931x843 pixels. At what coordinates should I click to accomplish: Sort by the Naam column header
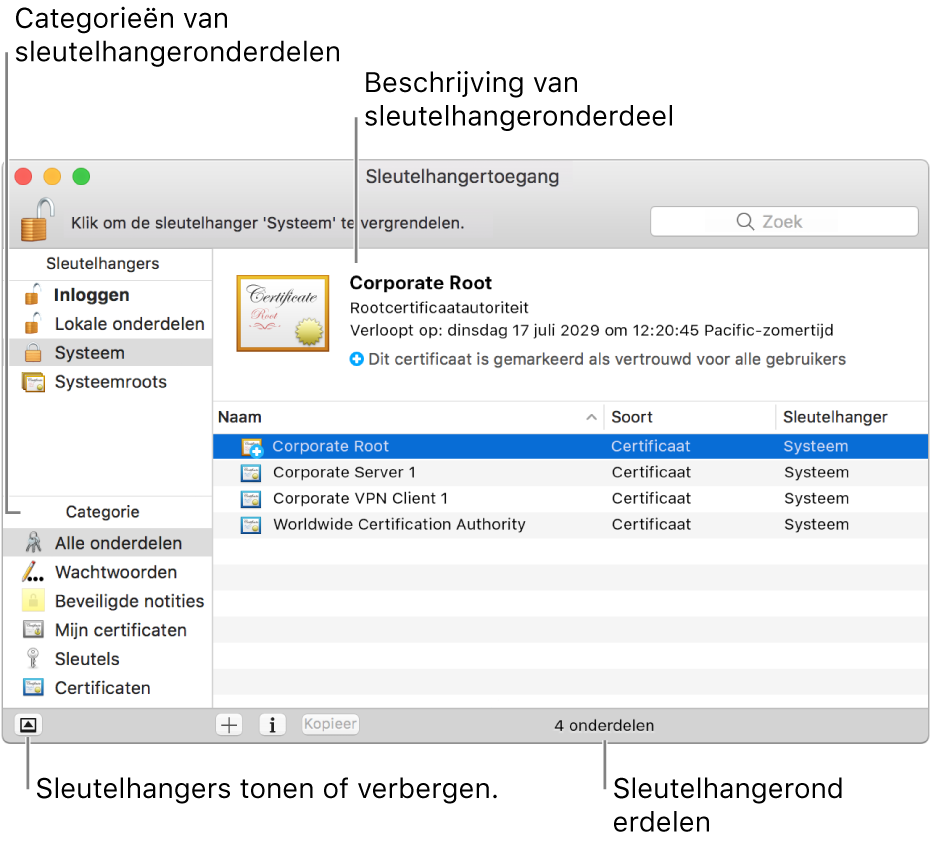[408, 417]
